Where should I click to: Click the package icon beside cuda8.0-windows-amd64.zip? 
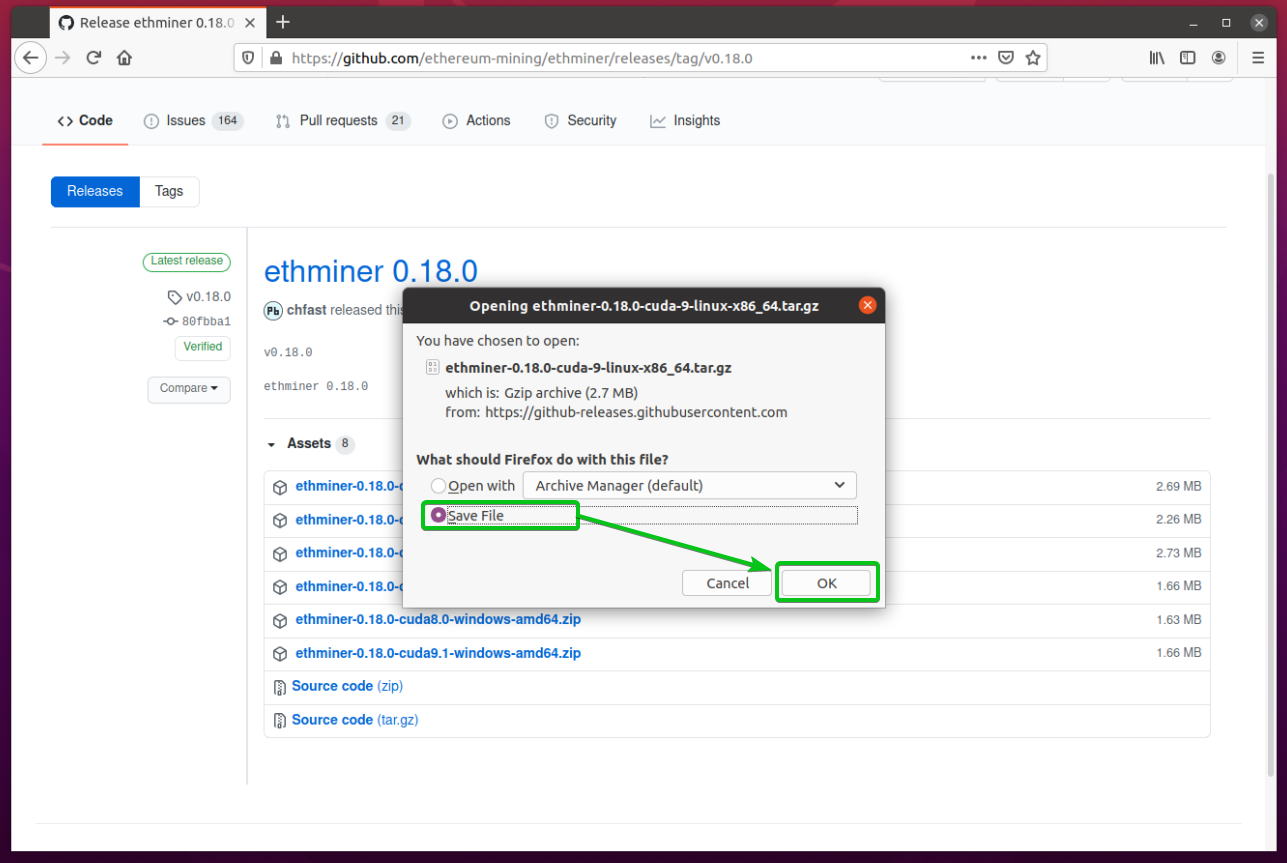[280, 620]
